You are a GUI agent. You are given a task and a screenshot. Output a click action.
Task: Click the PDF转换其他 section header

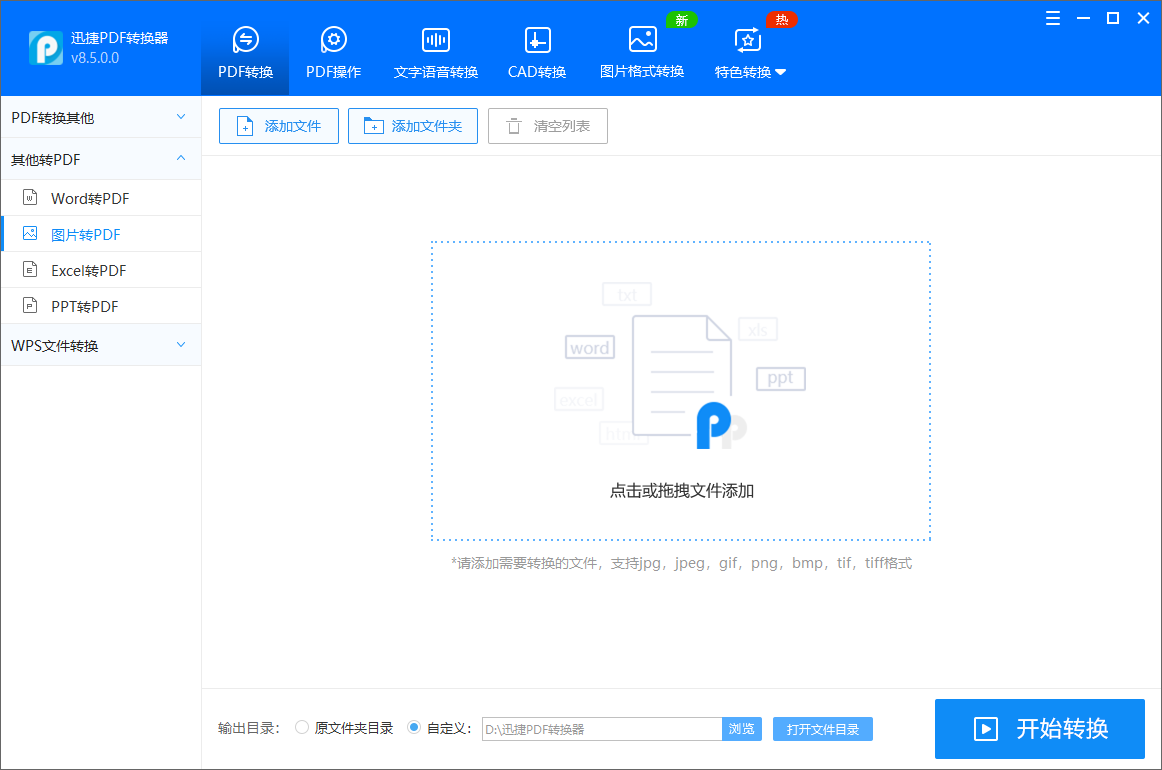101,117
